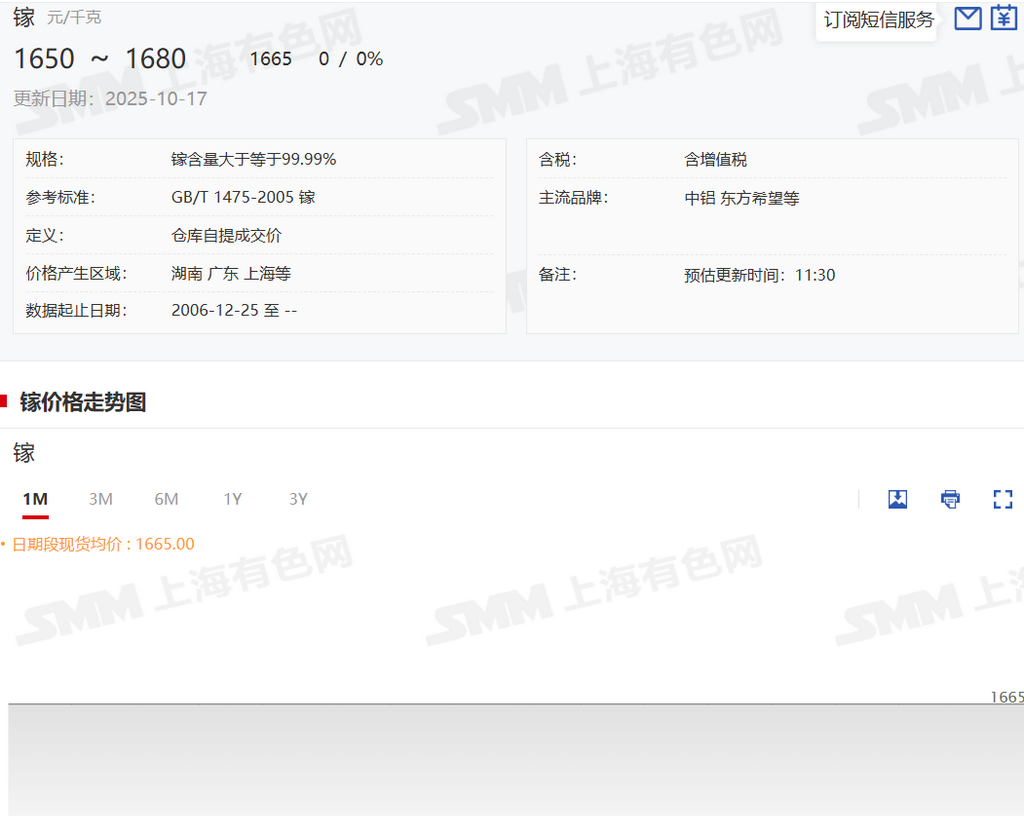The width and height of the screenshot is (1024, 816).
Task: Click the GB/T 1475-2005 镓 standard text
Action: (x=243, y=197)
